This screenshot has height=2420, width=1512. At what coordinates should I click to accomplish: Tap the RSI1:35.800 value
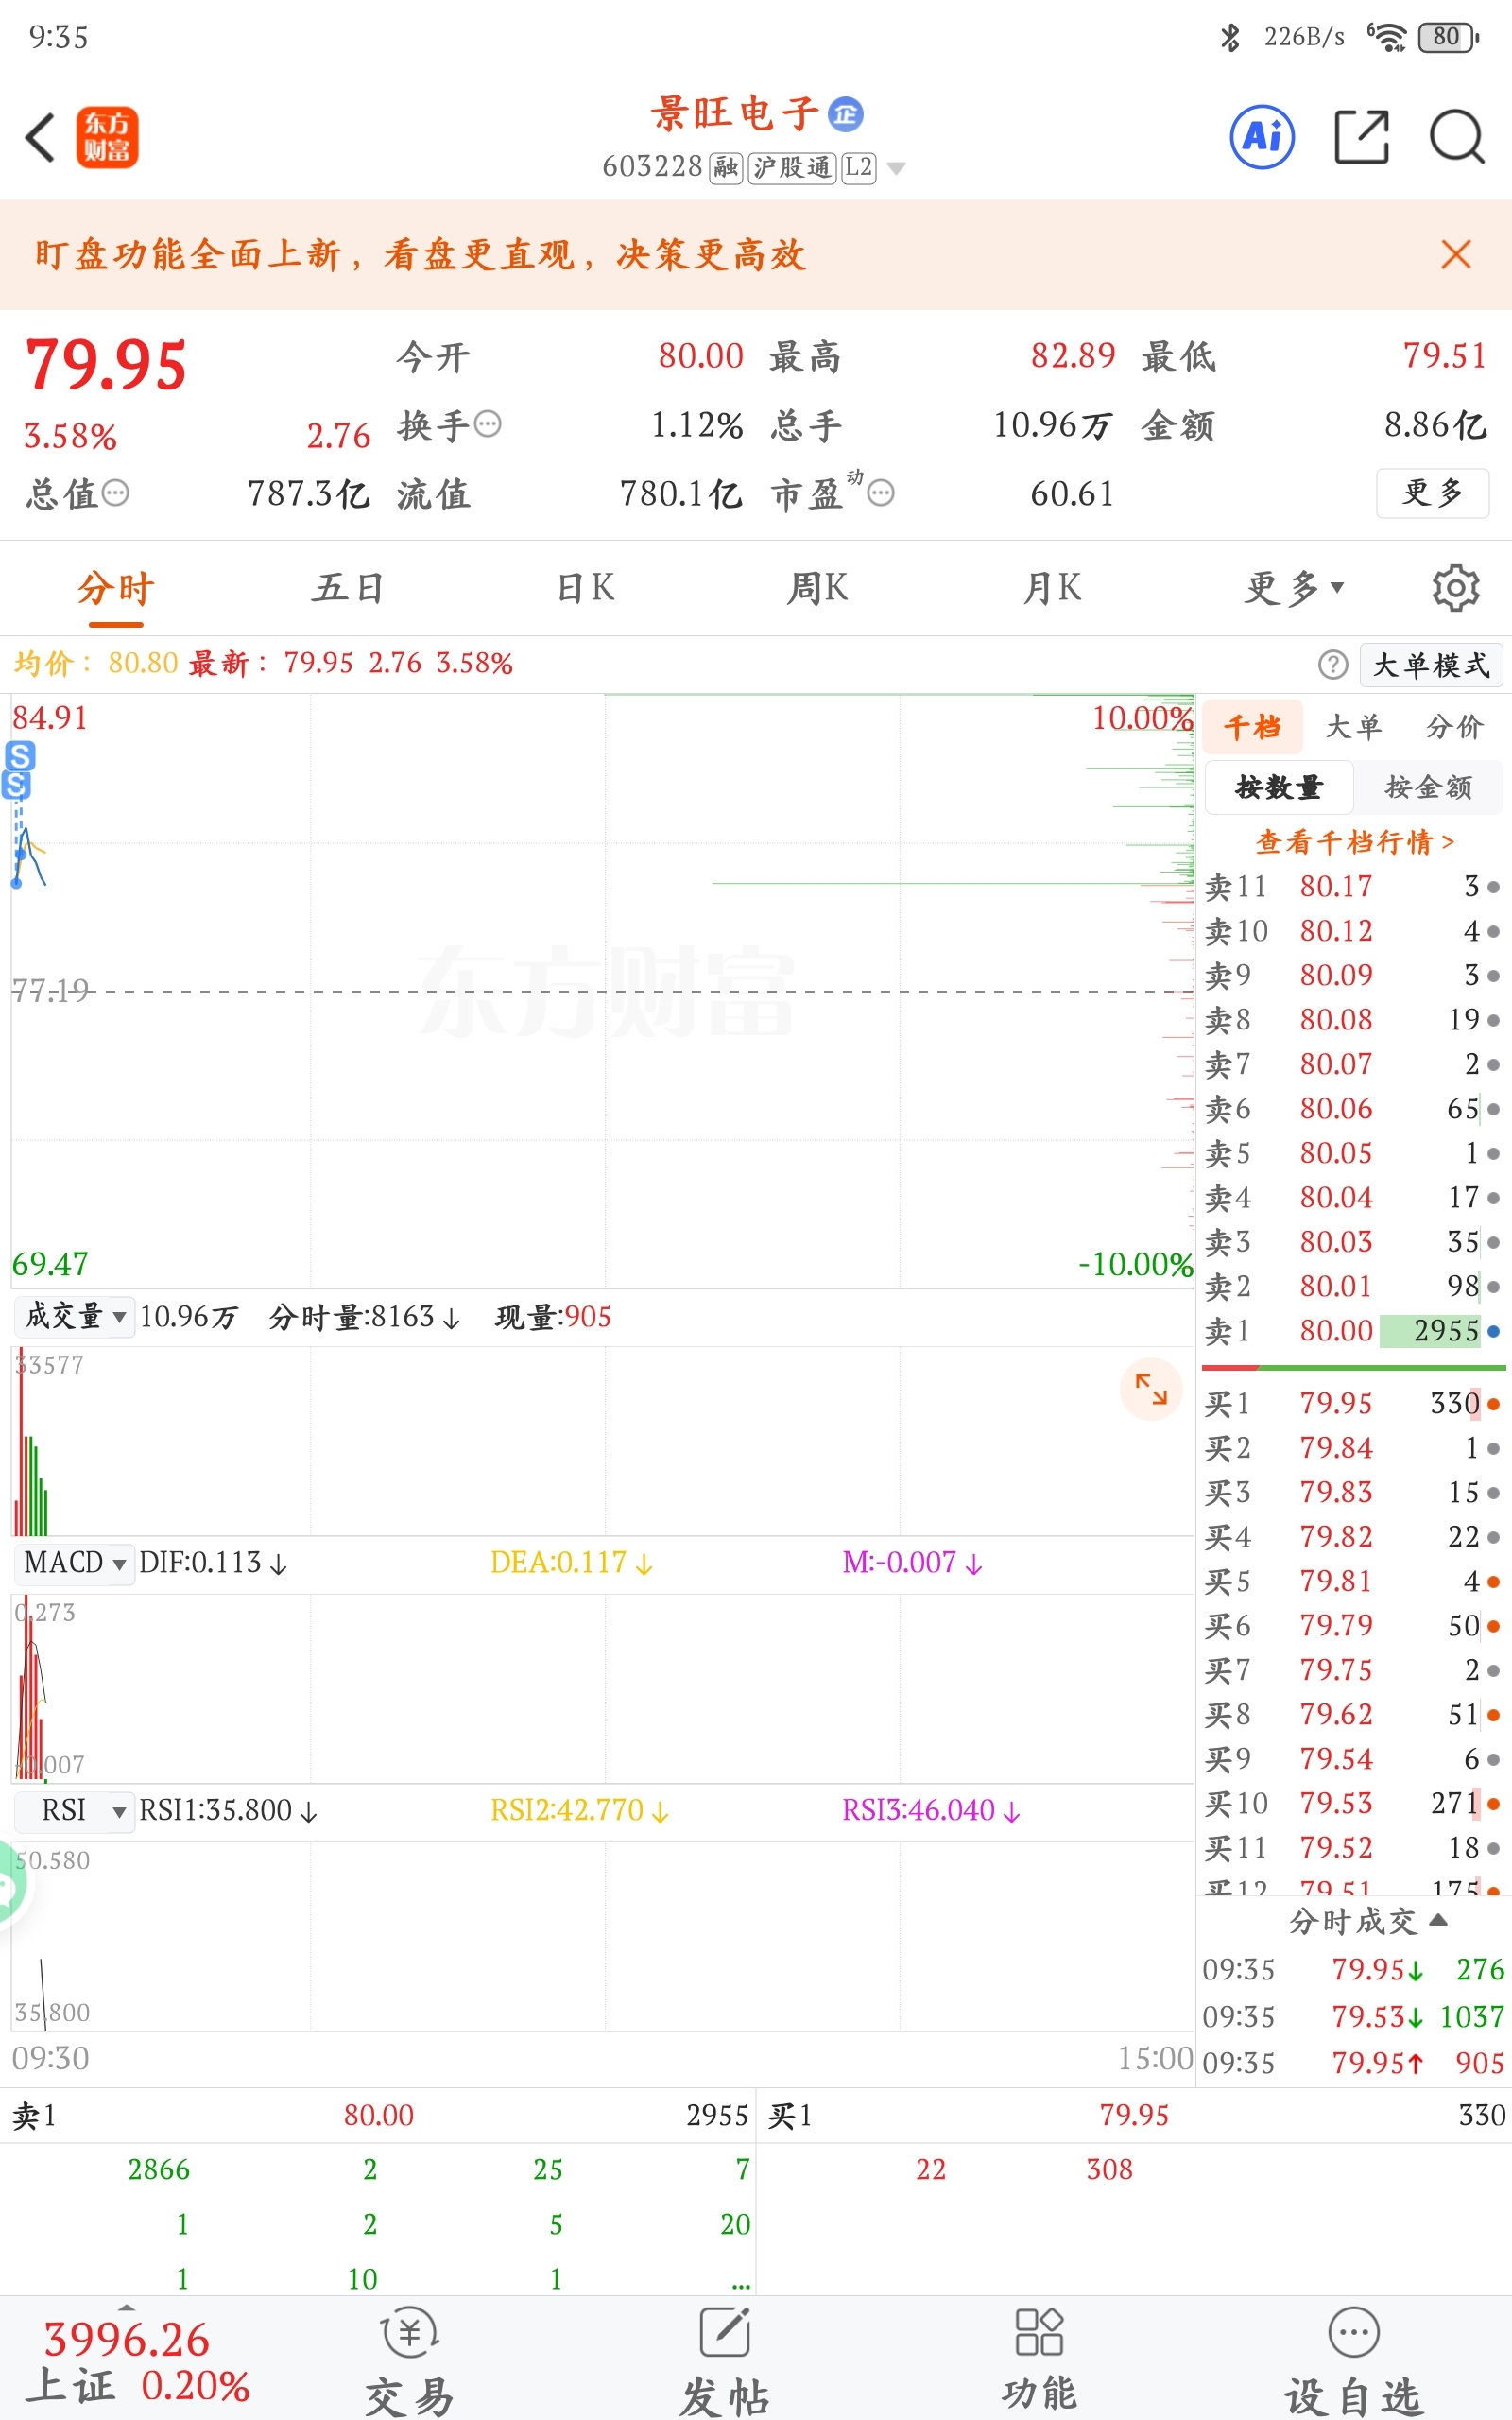tap(228, 1811)
